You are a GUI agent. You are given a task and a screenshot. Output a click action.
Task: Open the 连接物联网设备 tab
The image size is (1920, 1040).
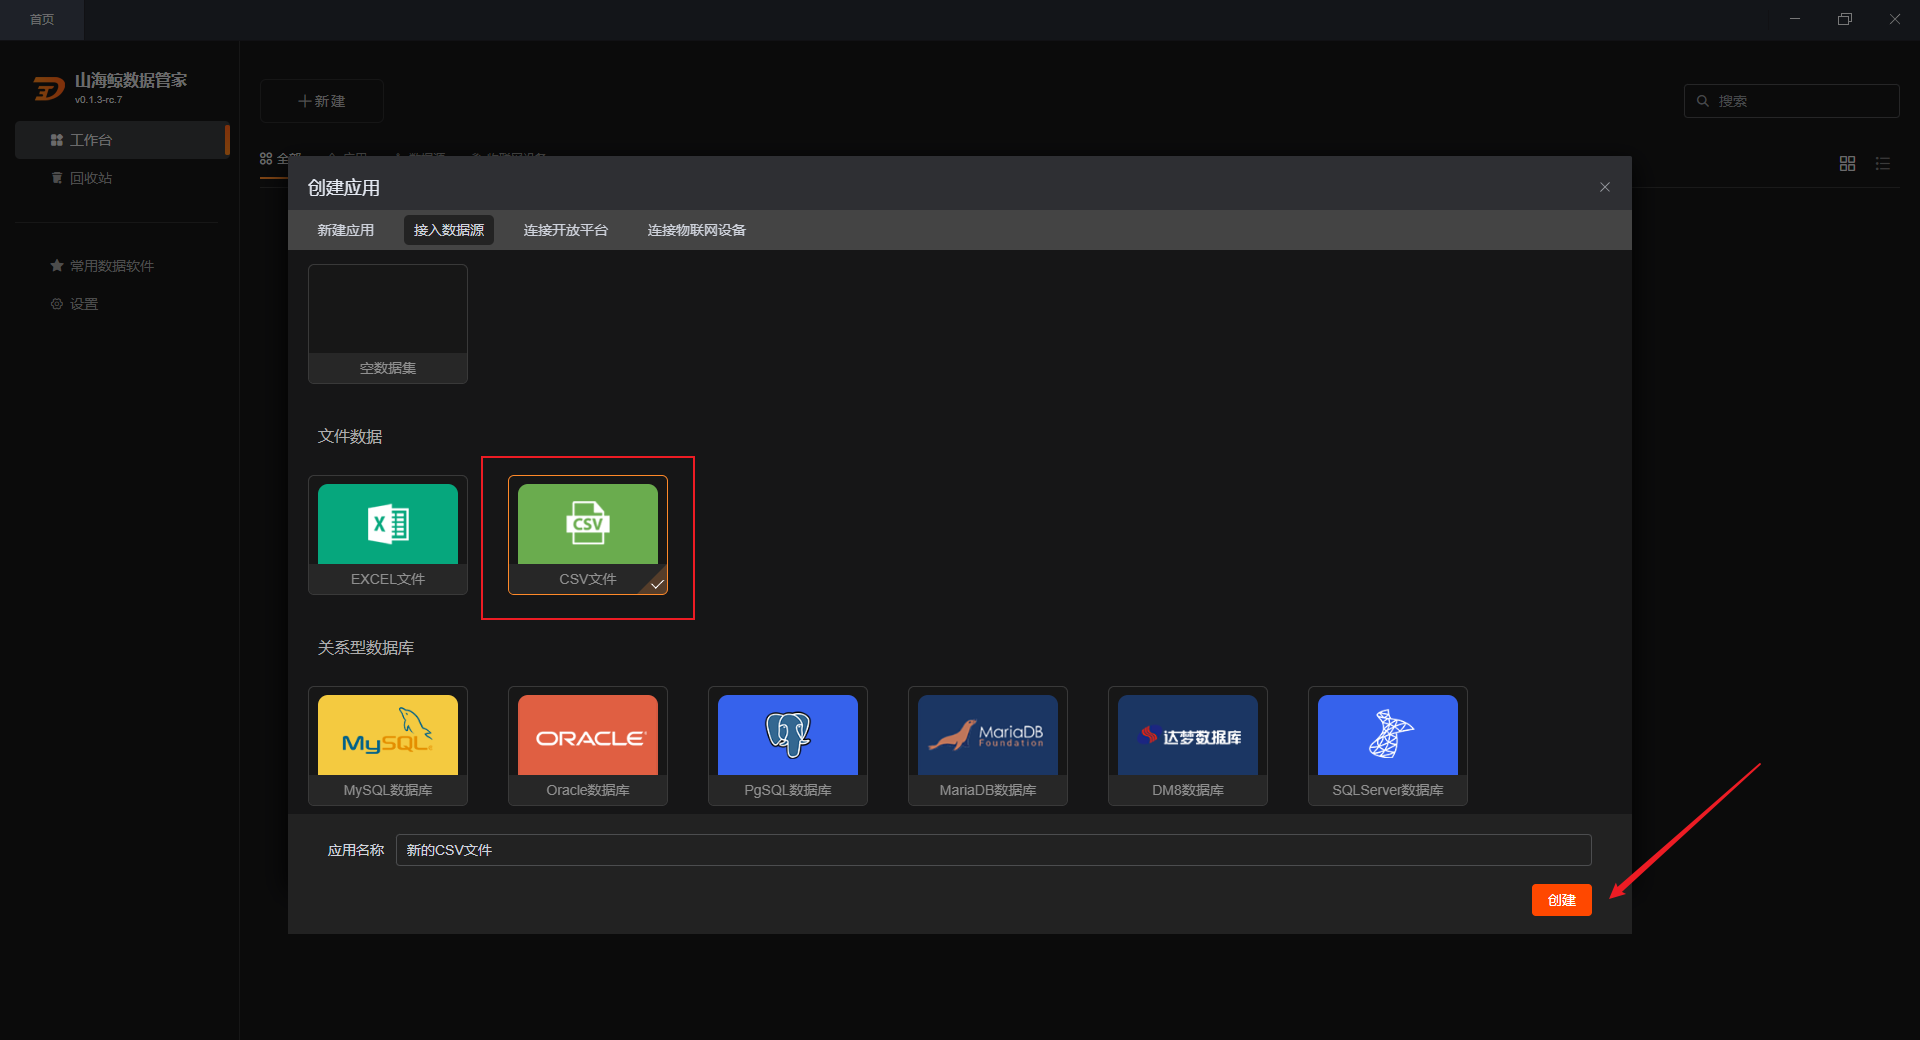697,230
